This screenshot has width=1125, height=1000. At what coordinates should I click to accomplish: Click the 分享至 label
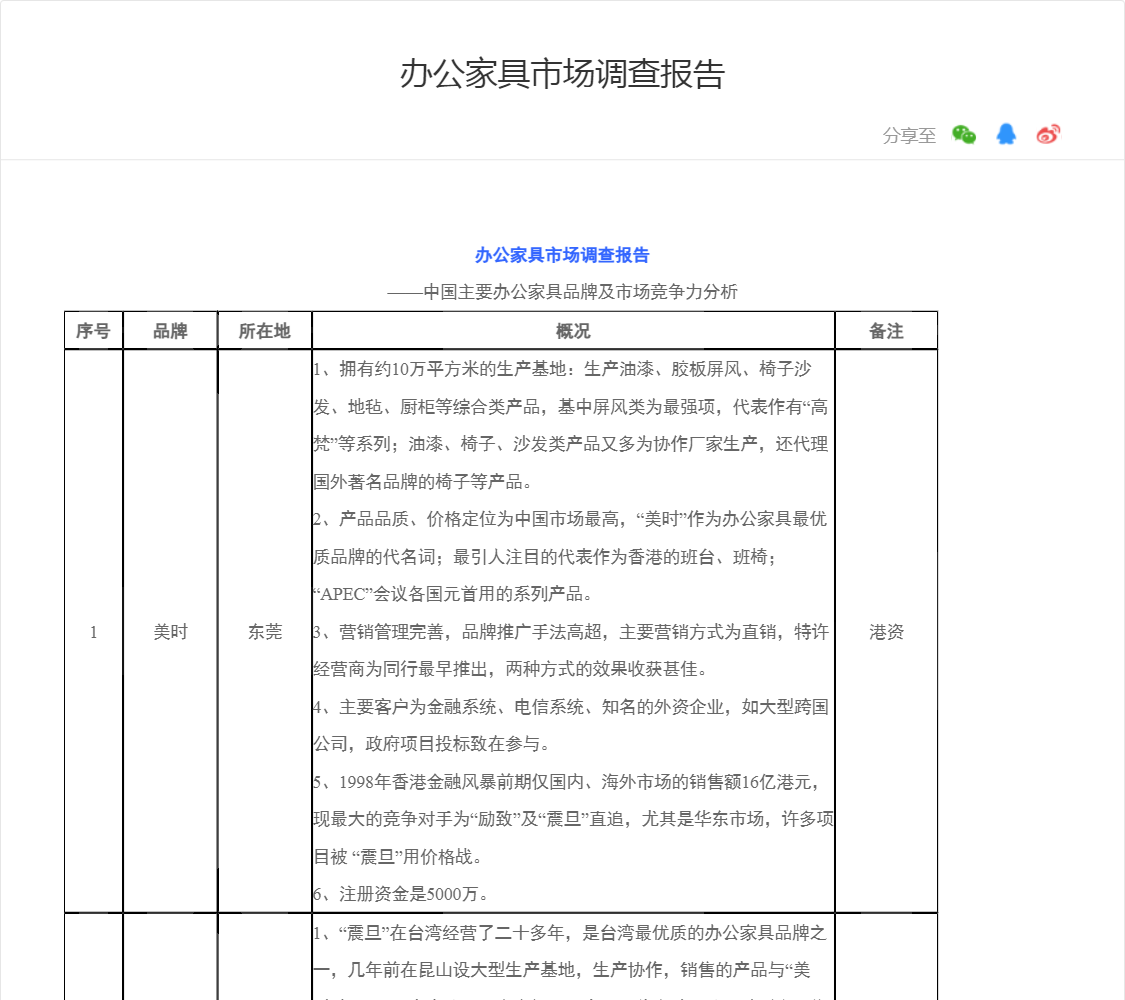[909, 135]
